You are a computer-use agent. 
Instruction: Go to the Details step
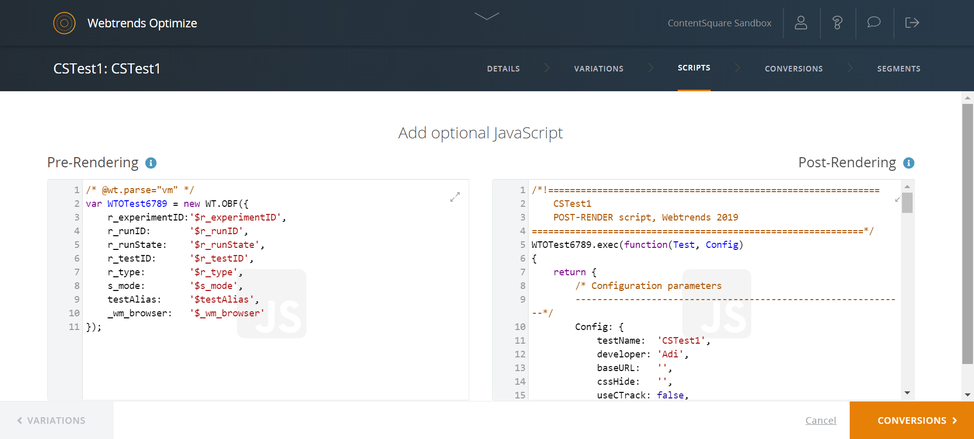(x=503, y=69)
